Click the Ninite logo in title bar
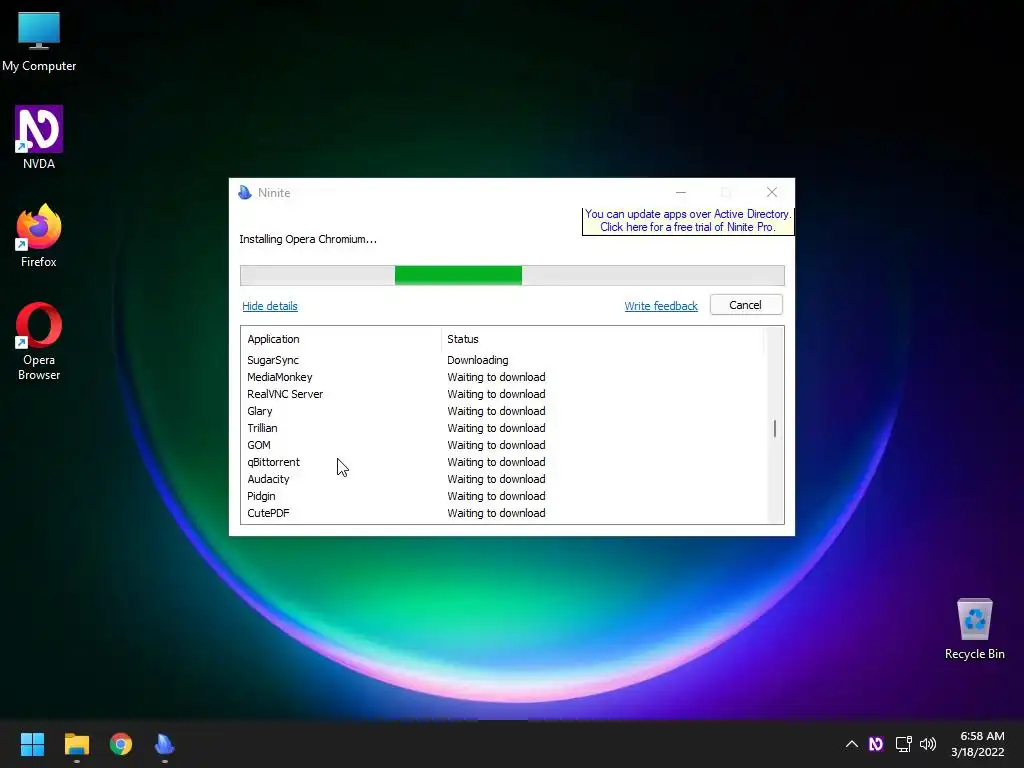1024x768 pixels. tap(245, 192)
